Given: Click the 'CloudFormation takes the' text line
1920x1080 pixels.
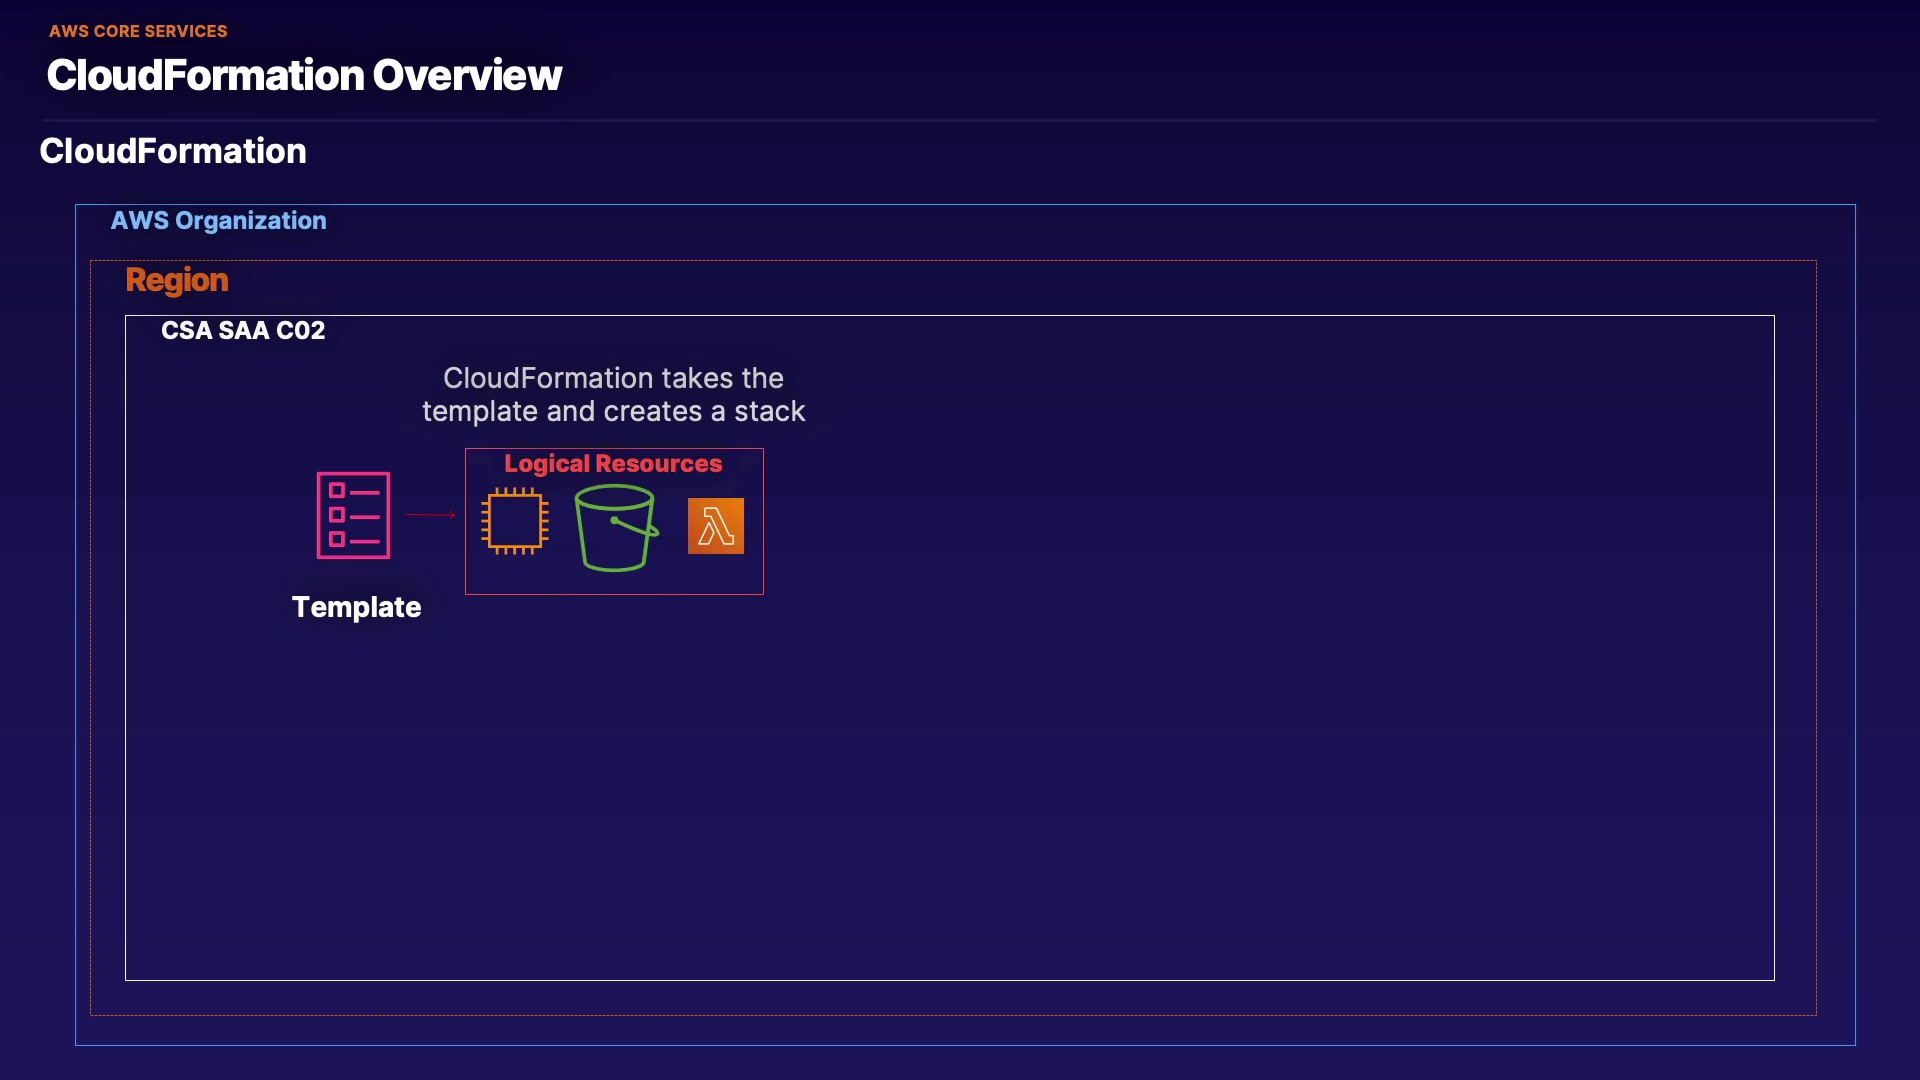Looking at the screenshot, I should pos(613,378).
